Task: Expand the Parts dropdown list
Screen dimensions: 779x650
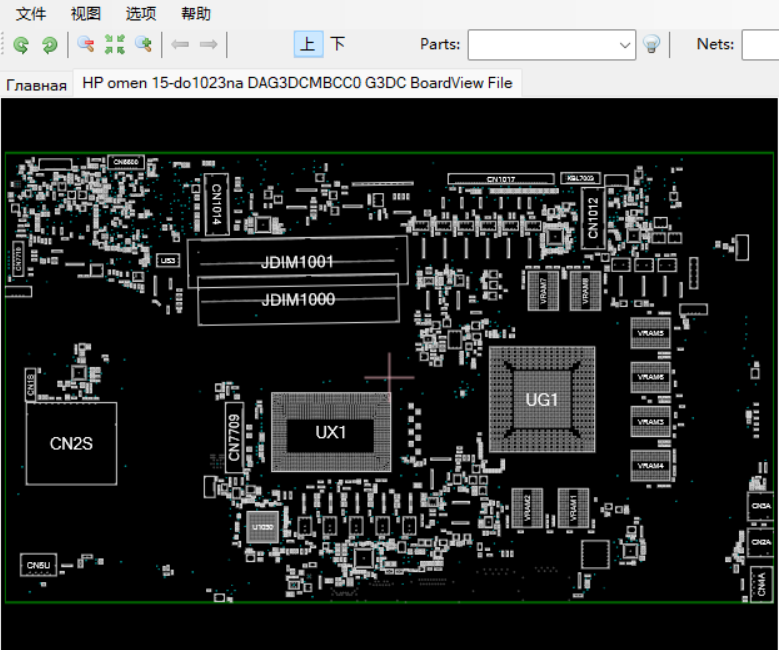Action: 626,45
